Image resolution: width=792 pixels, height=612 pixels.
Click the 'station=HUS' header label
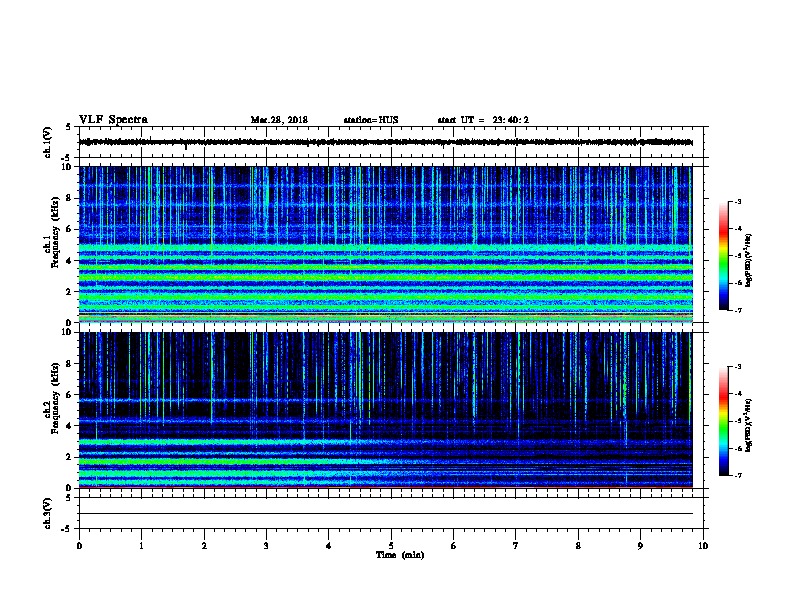(x=371, y=120)
